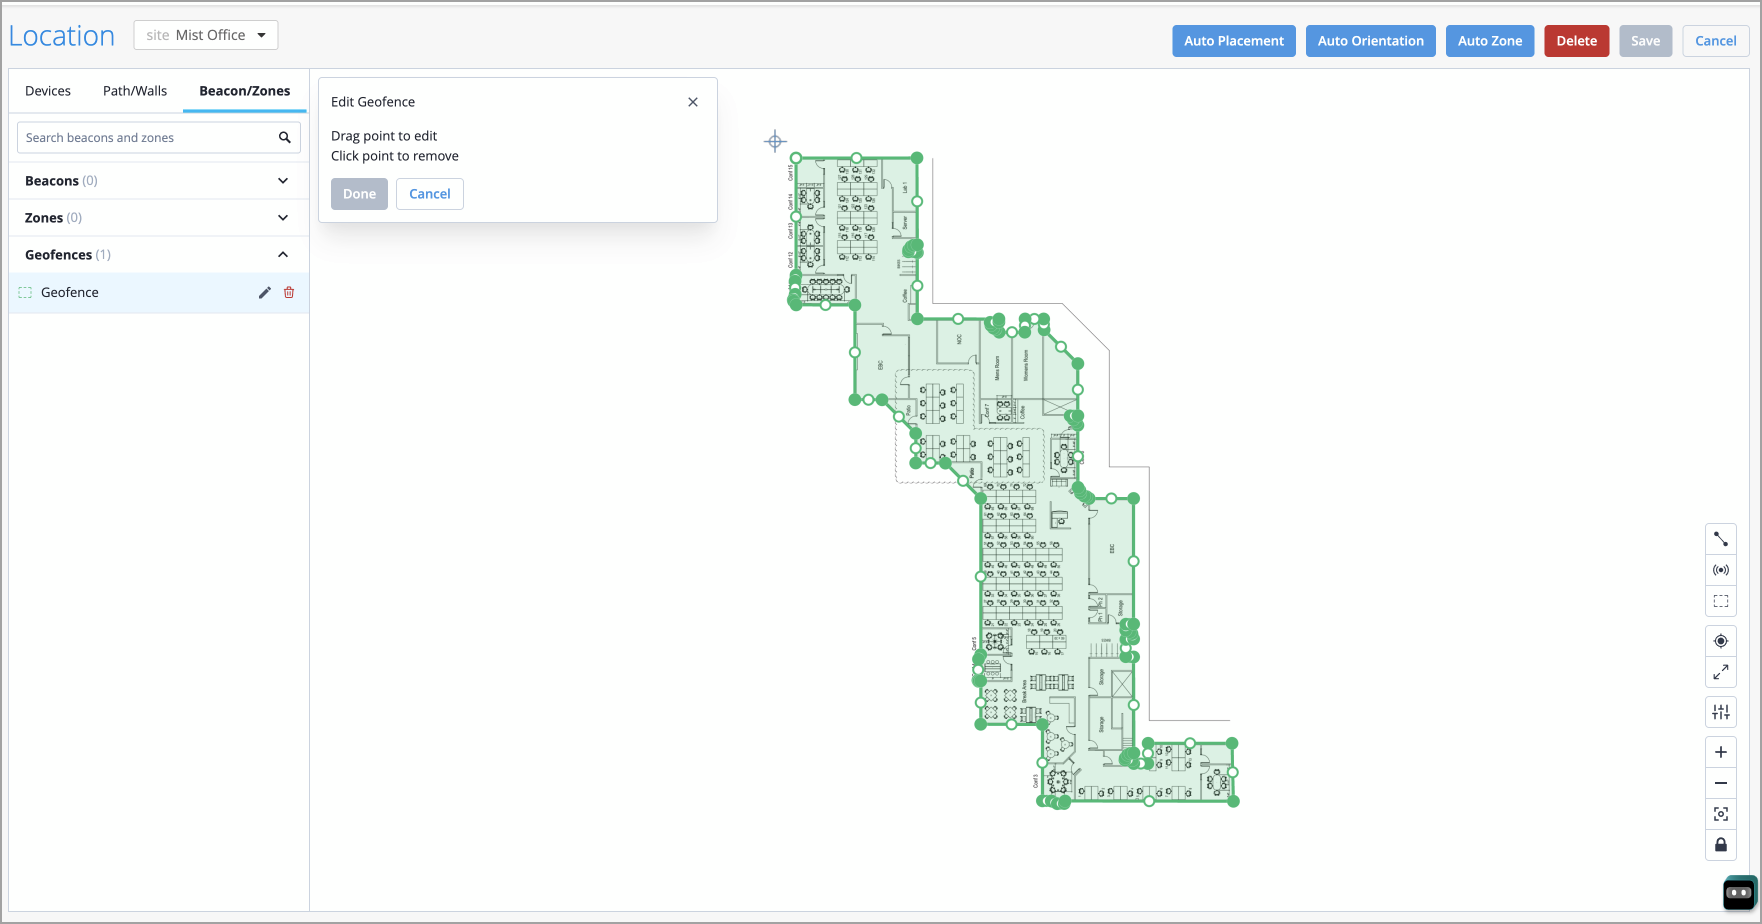Screen dimensions: 1762x924
Task: Click the pencil edit icon for Geofence
Action: [264, 293]
